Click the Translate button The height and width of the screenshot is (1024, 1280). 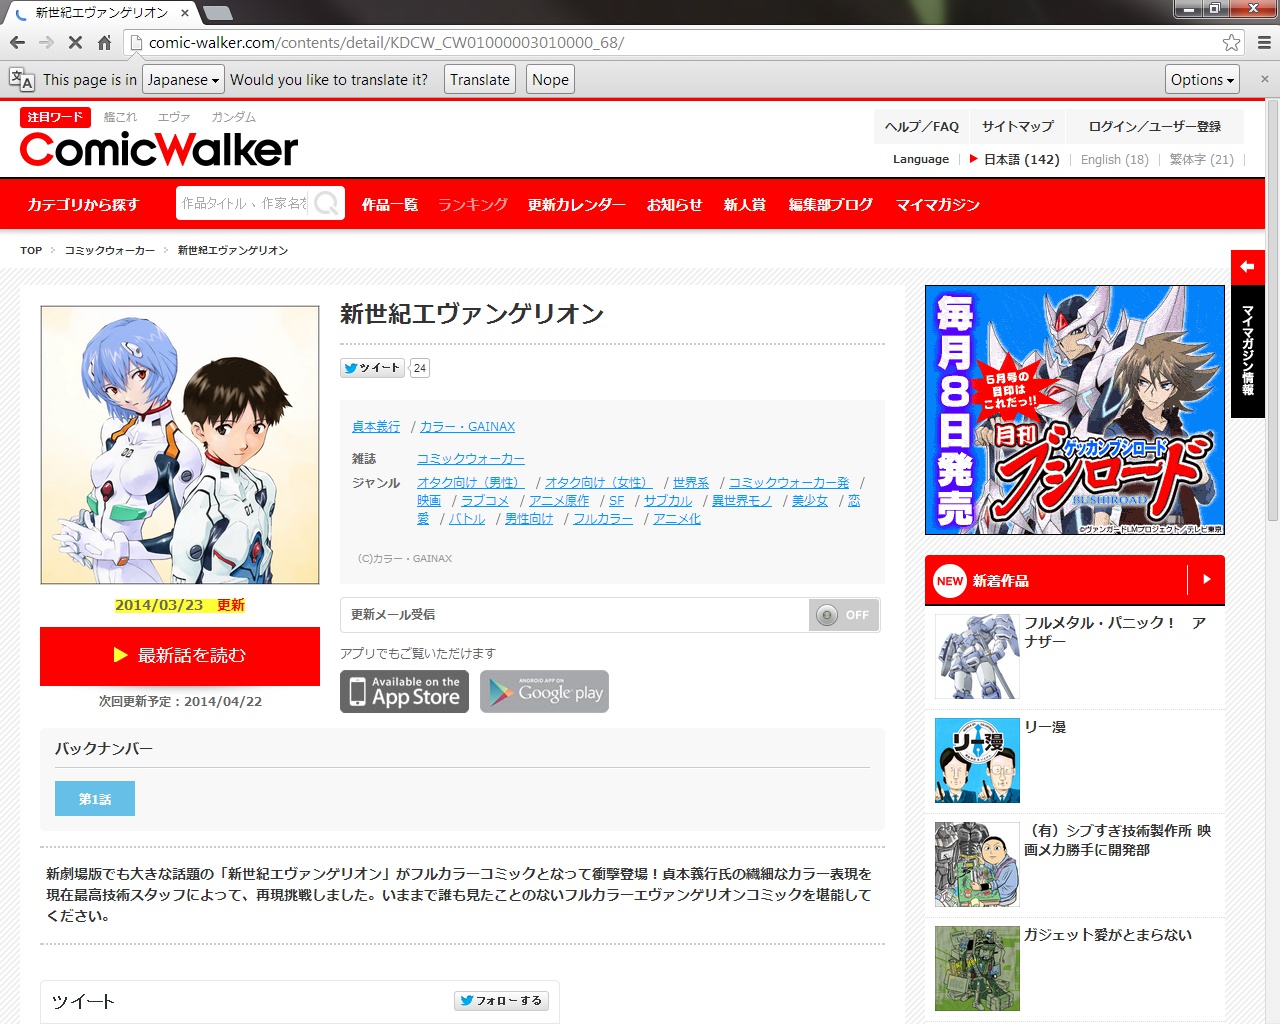480,80
